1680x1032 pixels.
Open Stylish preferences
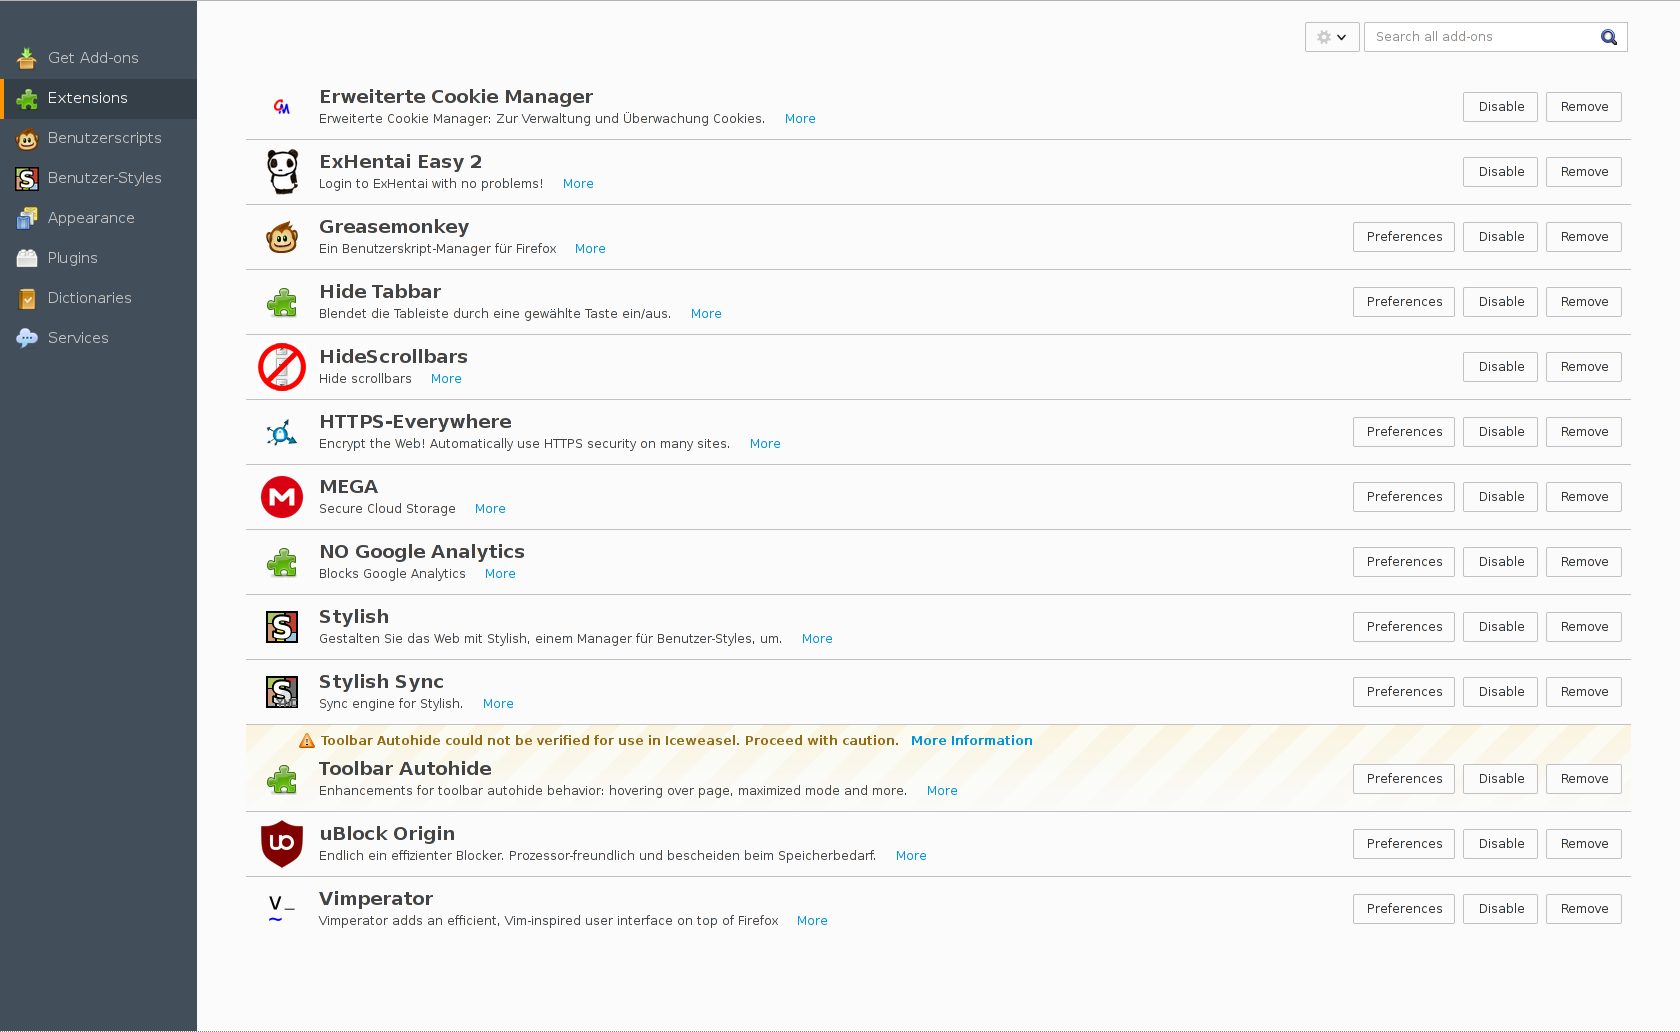(1404, 627)
